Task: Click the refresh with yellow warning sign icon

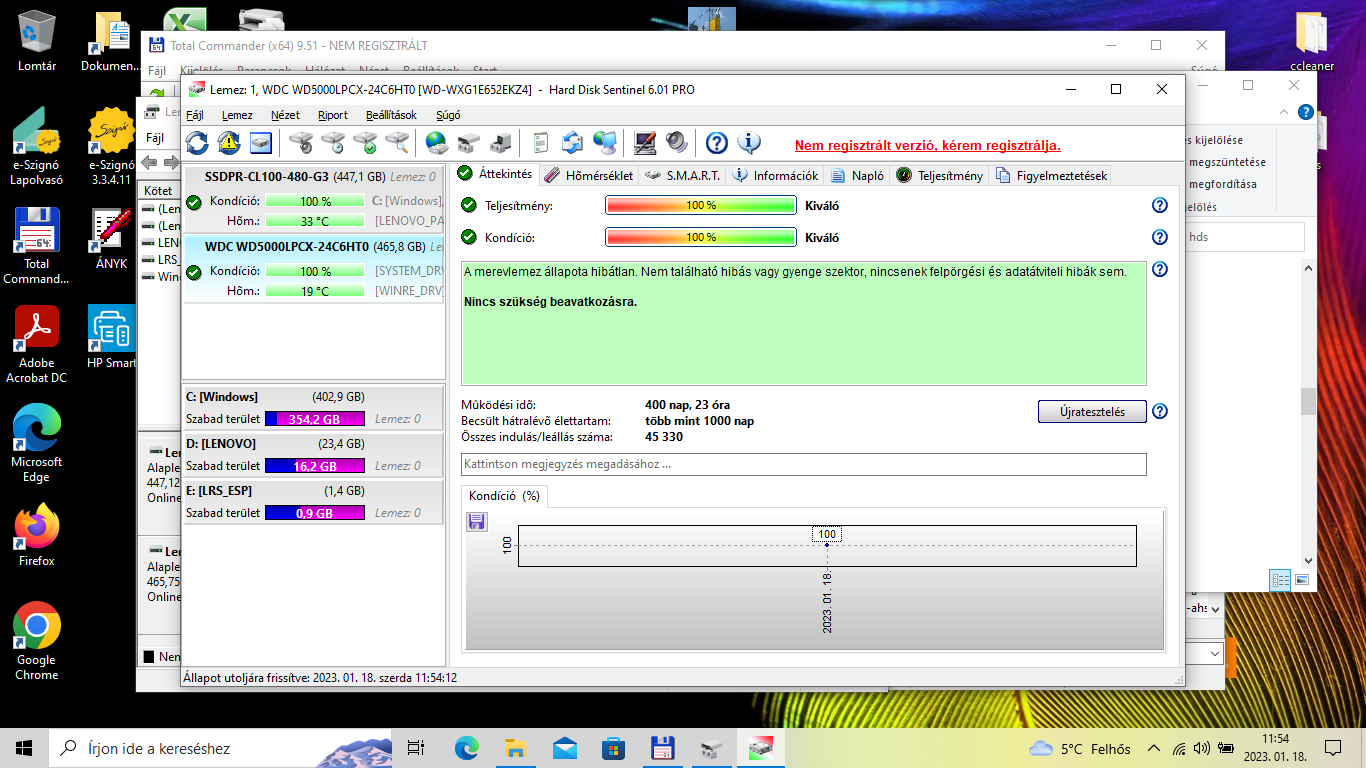Action: [229, 143]
